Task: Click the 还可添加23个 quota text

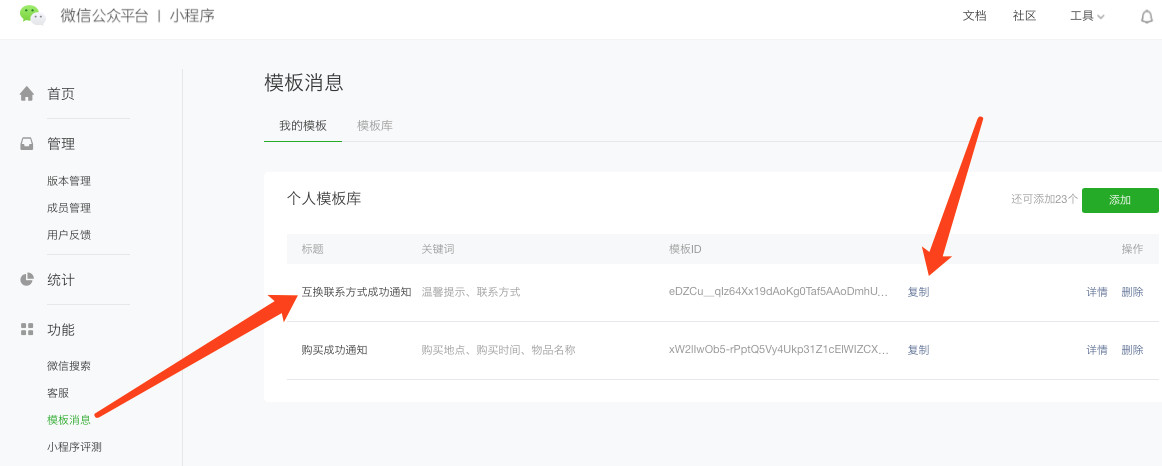Action: point(1044,199)
